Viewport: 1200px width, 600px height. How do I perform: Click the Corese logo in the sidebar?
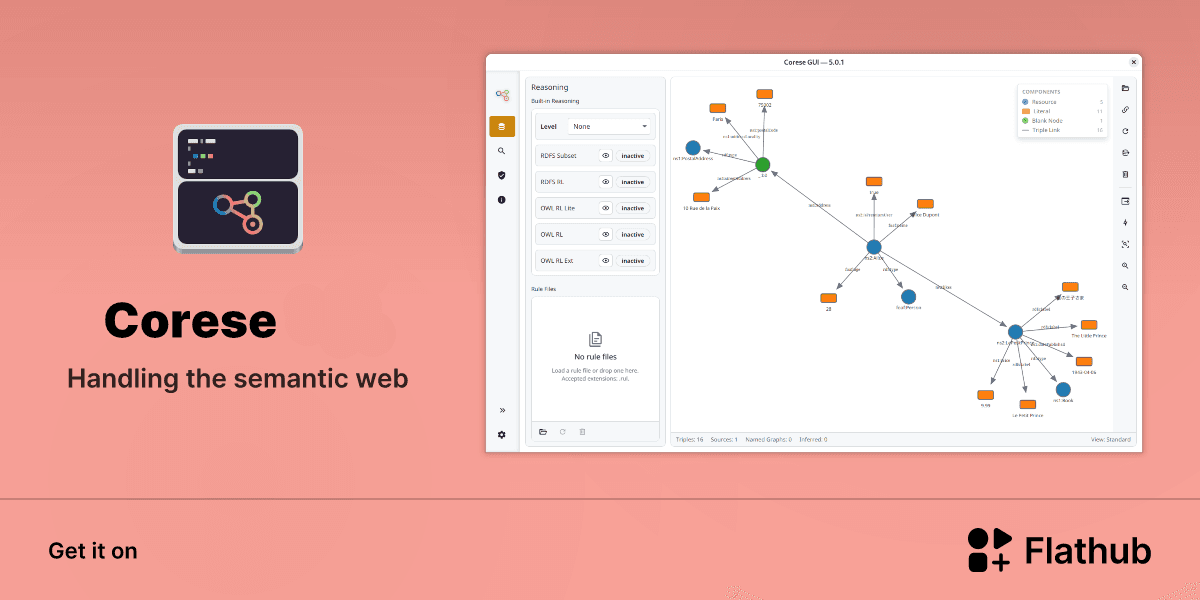tap(502, 95)
